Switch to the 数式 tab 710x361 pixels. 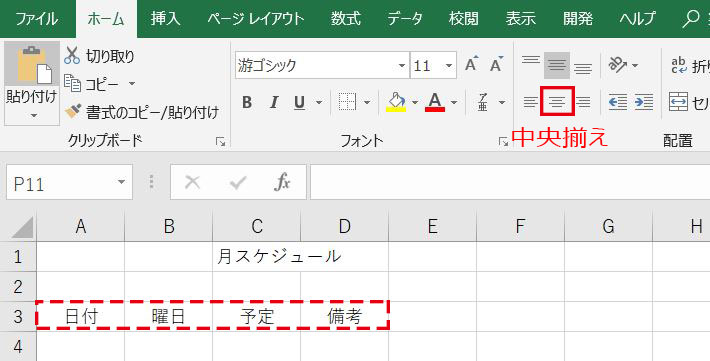pos(345,19)
